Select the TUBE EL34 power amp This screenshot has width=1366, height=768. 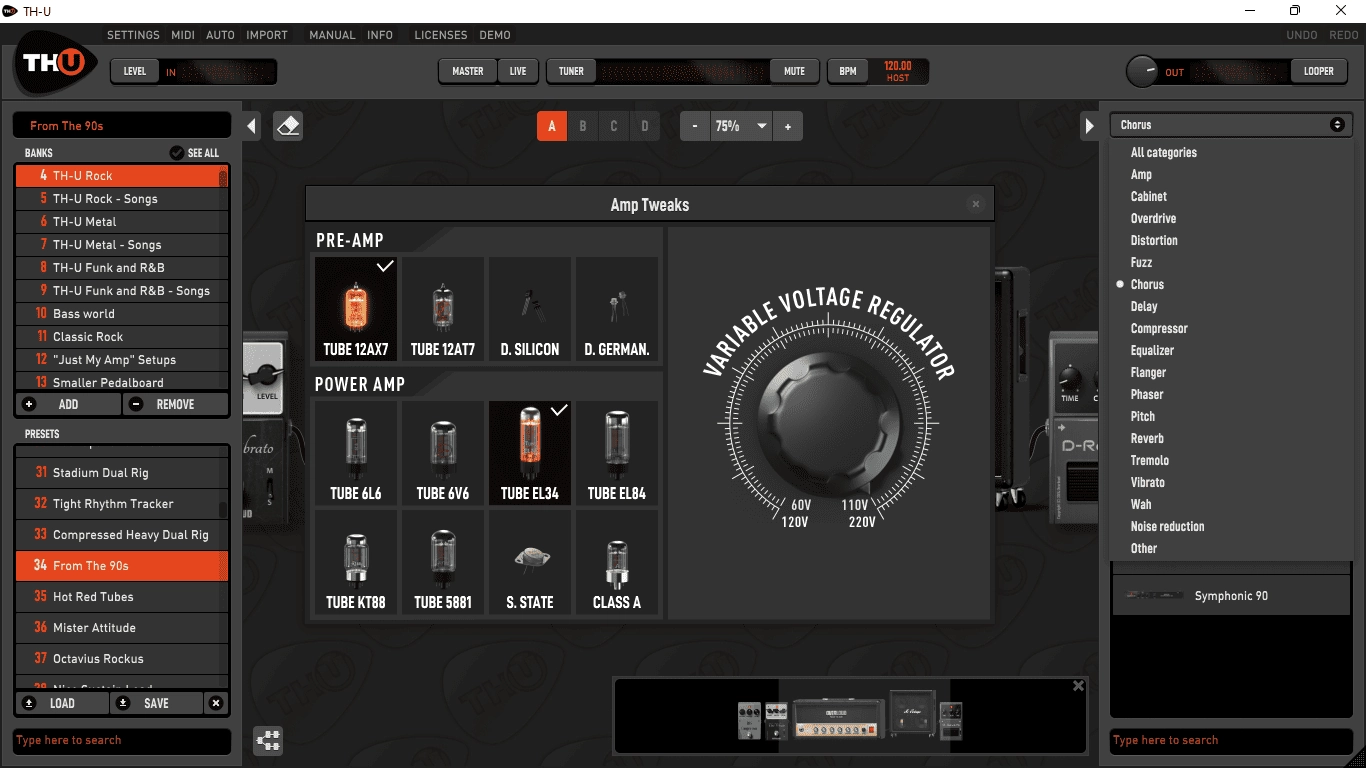pos(530,453)
